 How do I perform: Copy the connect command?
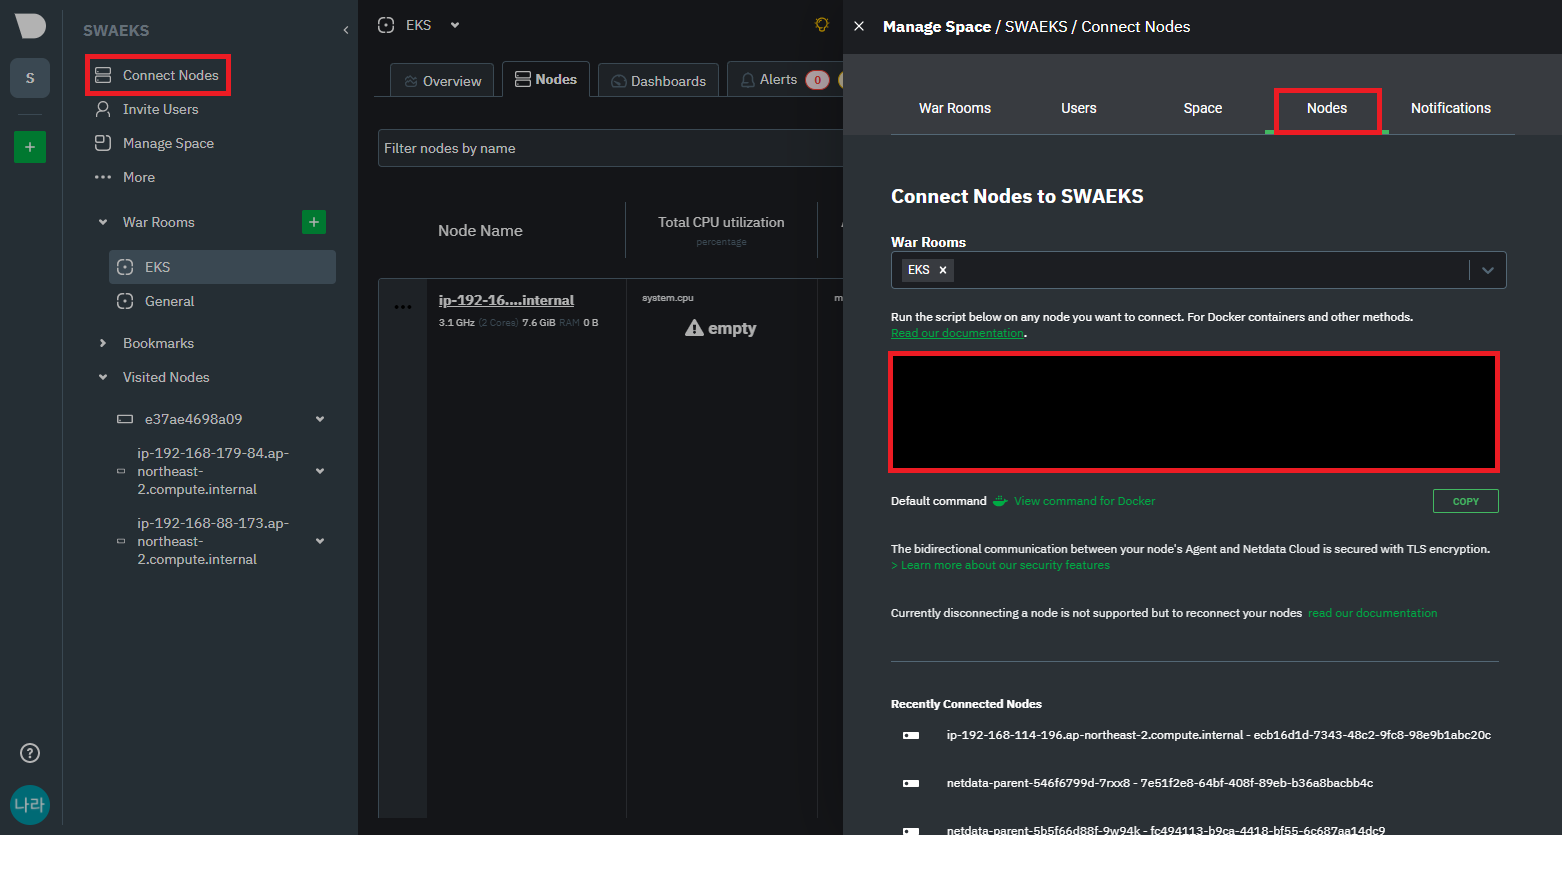[x=1466, y=501]
